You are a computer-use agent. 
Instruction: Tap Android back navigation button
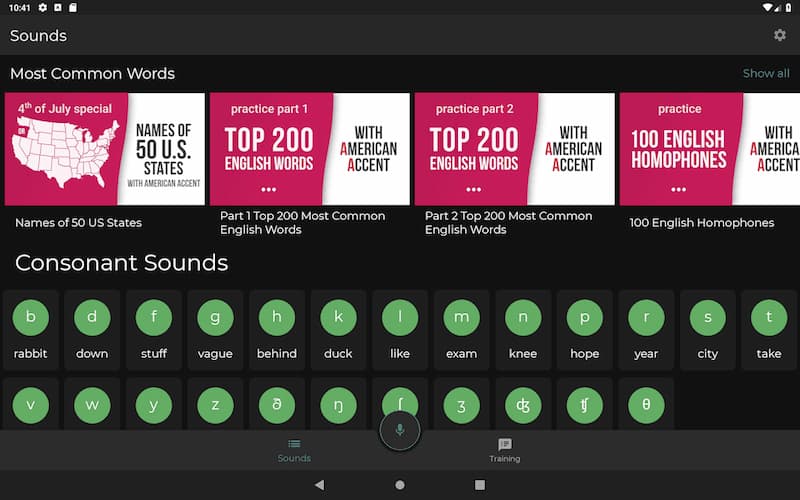point(319,485)
